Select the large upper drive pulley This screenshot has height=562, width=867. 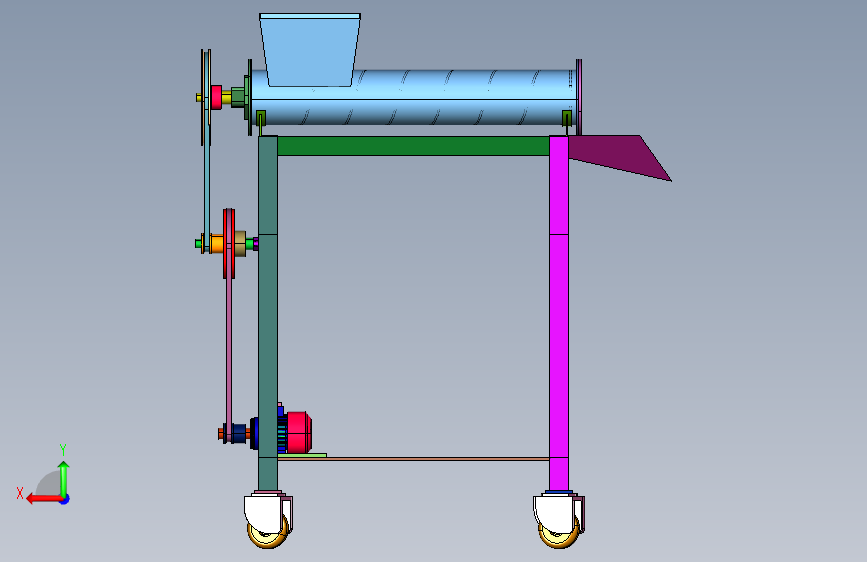[206, 97]
